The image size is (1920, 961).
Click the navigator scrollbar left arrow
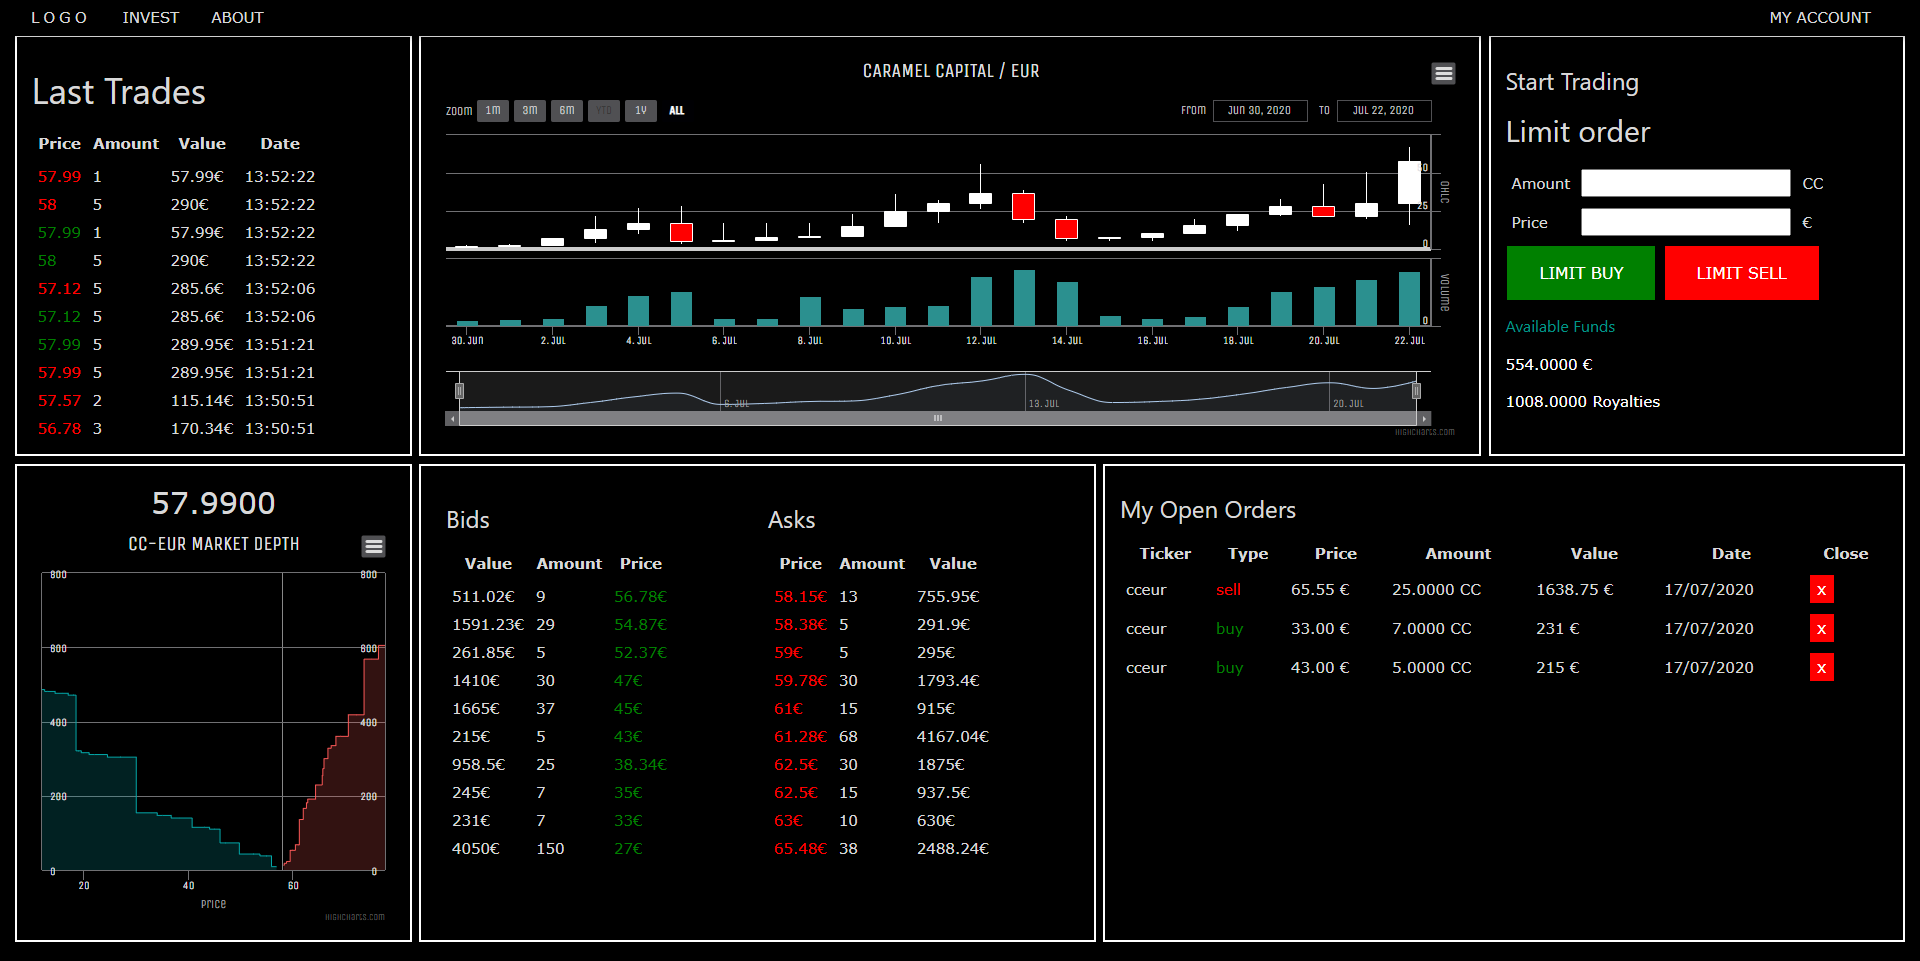click(453, 419)
